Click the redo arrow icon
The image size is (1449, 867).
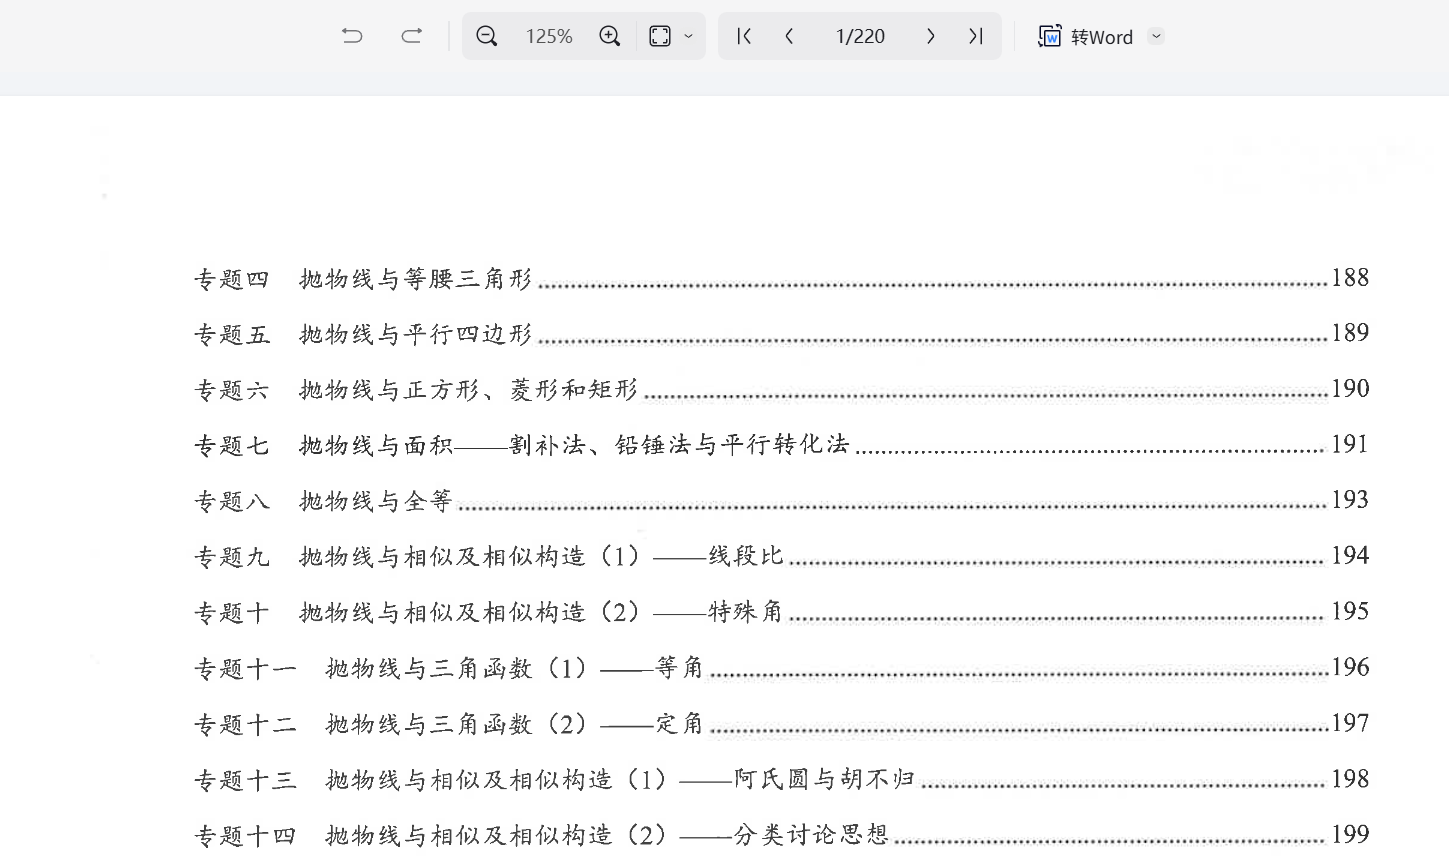[411, 36]
